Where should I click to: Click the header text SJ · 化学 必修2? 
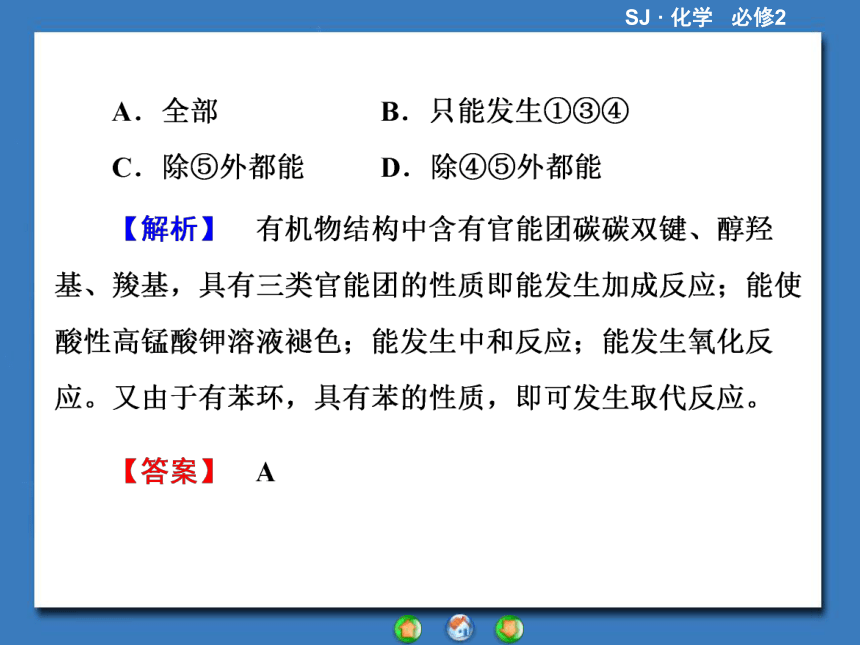pyautogui.click(x=705, y=18)
